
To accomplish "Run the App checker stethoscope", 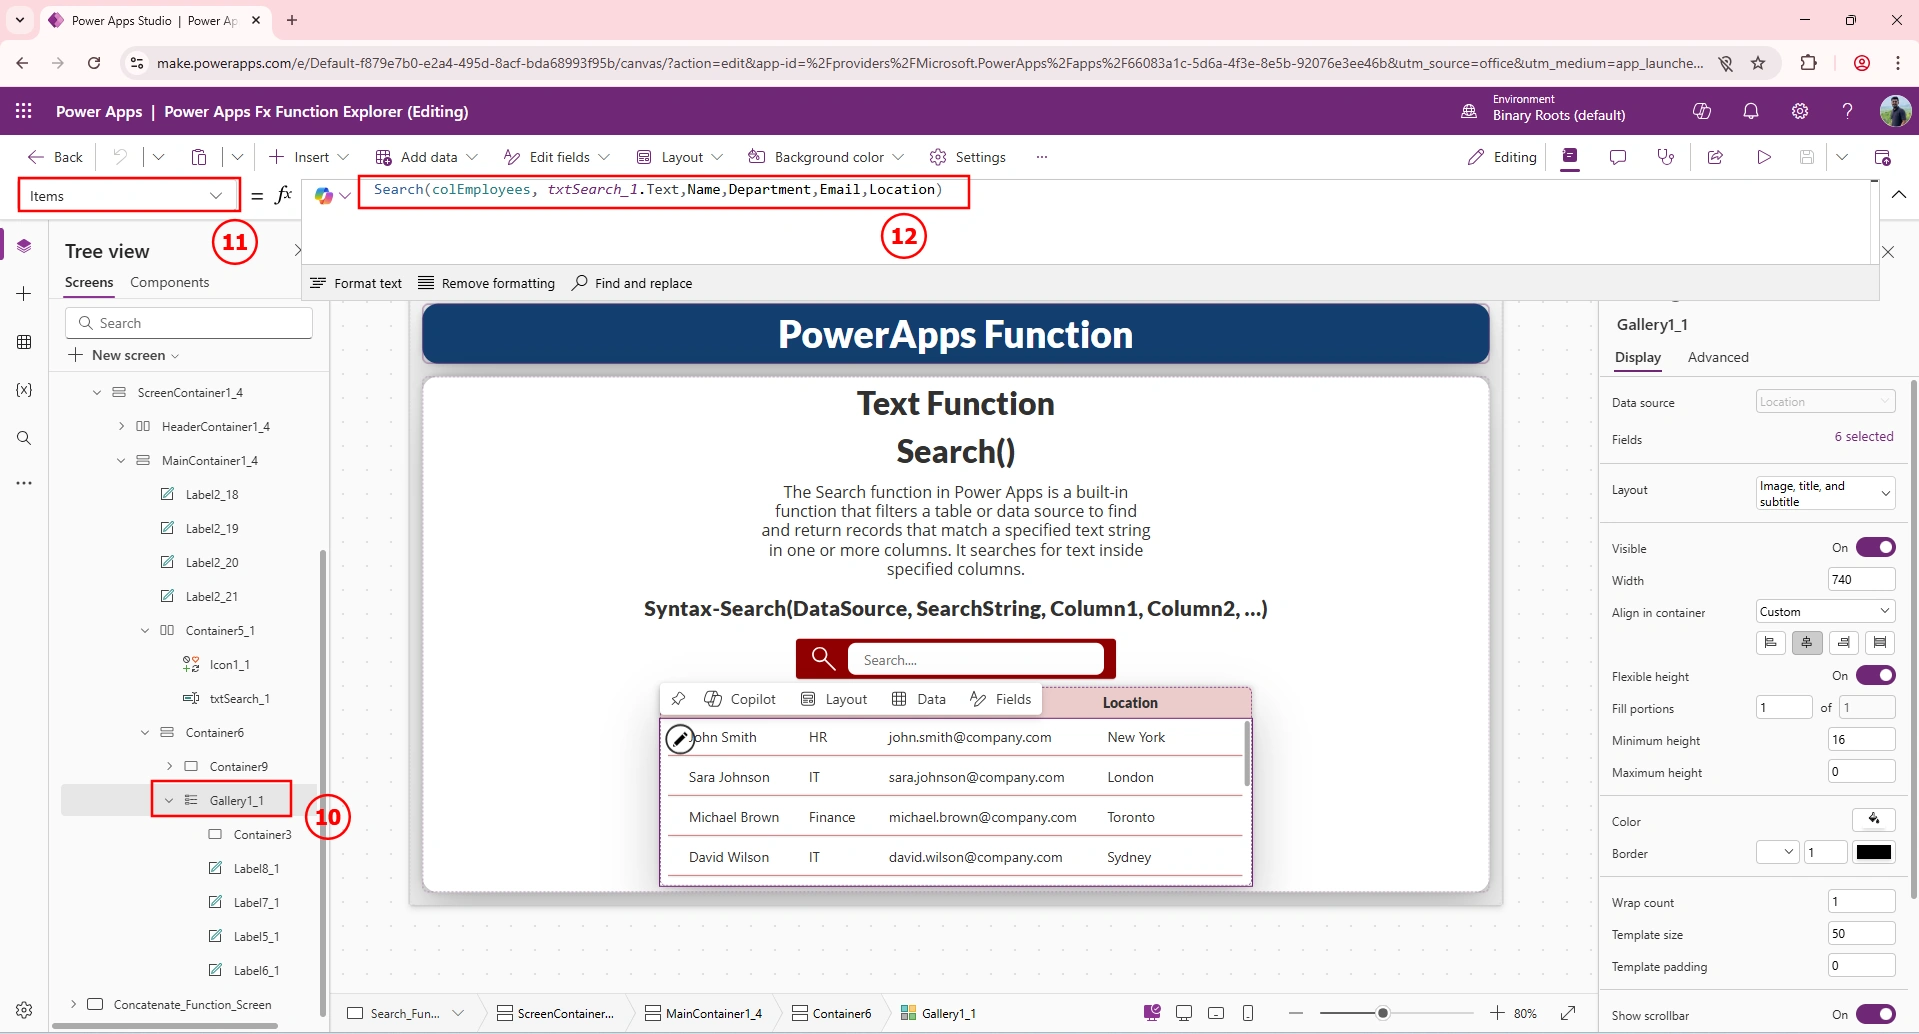I will 1666,157.
